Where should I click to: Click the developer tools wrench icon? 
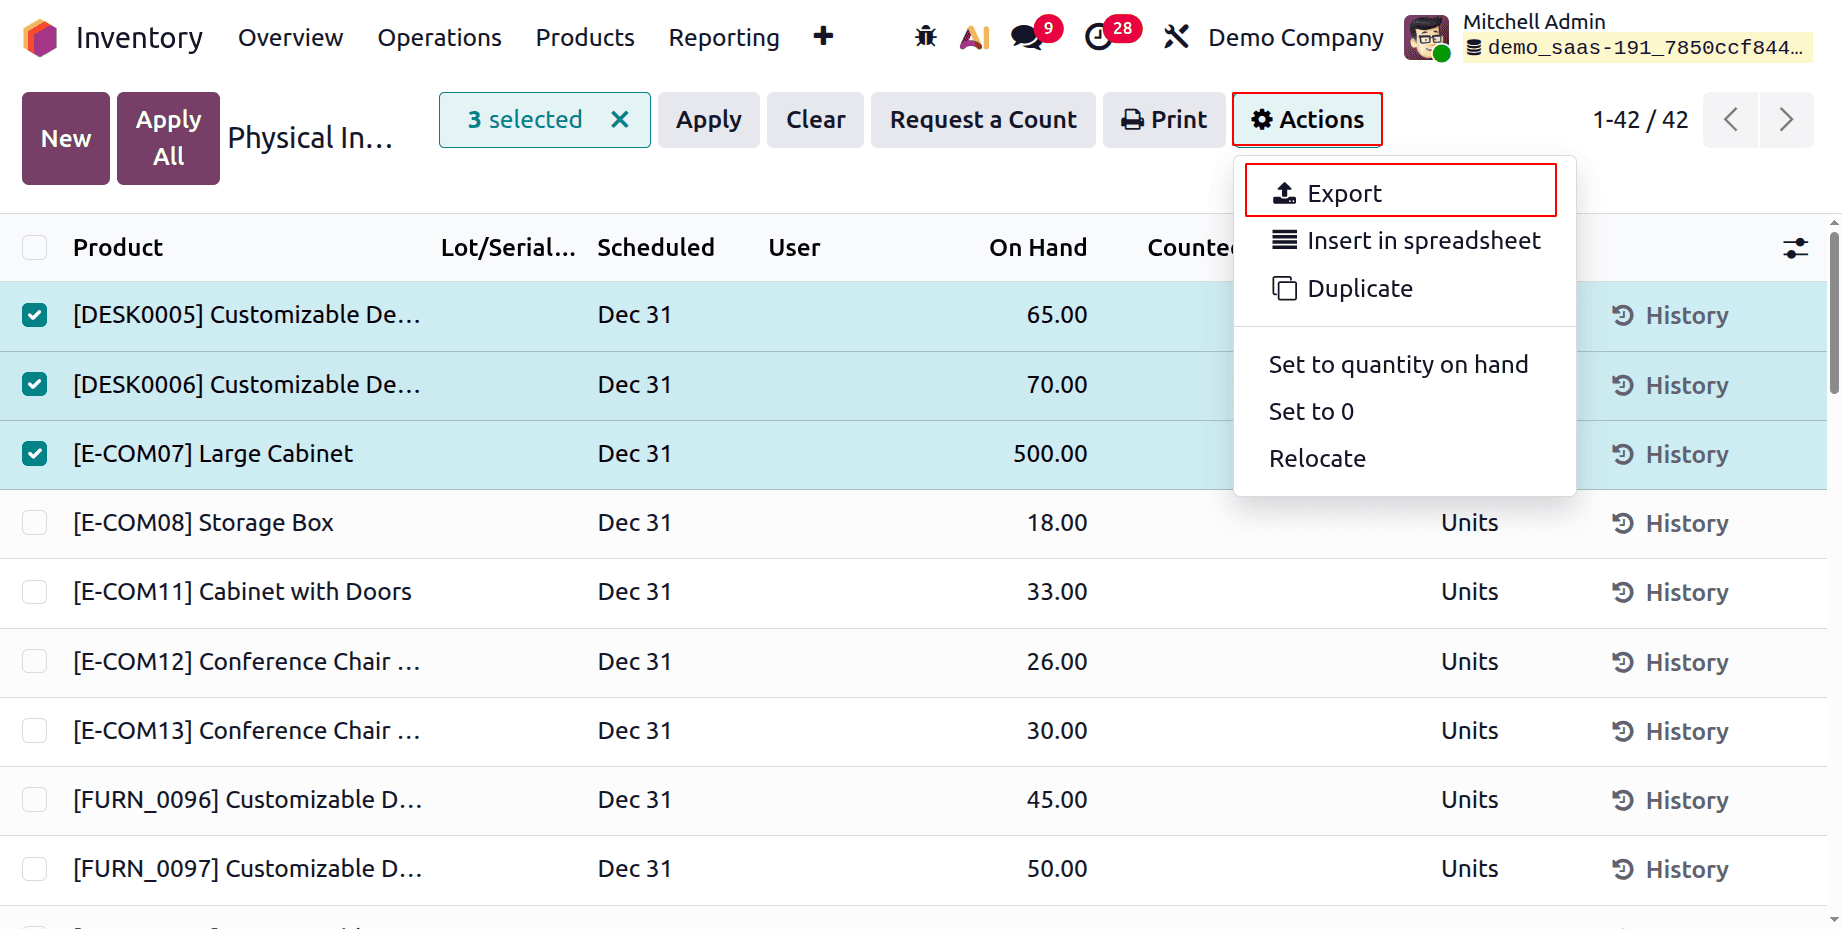pyautogui.click(x=1176, y=37)
